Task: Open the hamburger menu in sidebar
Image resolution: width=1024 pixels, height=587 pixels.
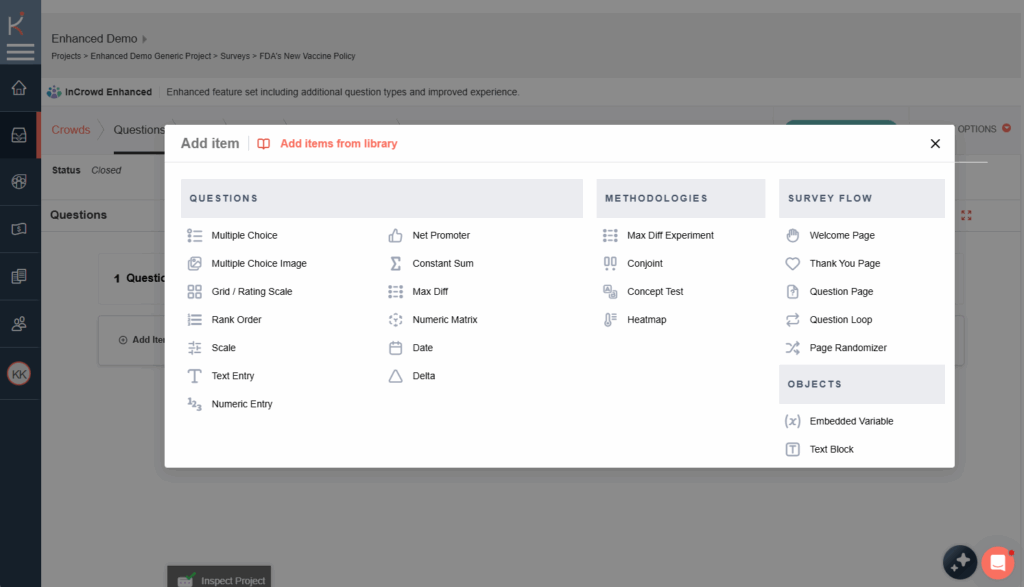Action: tap(20, 52)
